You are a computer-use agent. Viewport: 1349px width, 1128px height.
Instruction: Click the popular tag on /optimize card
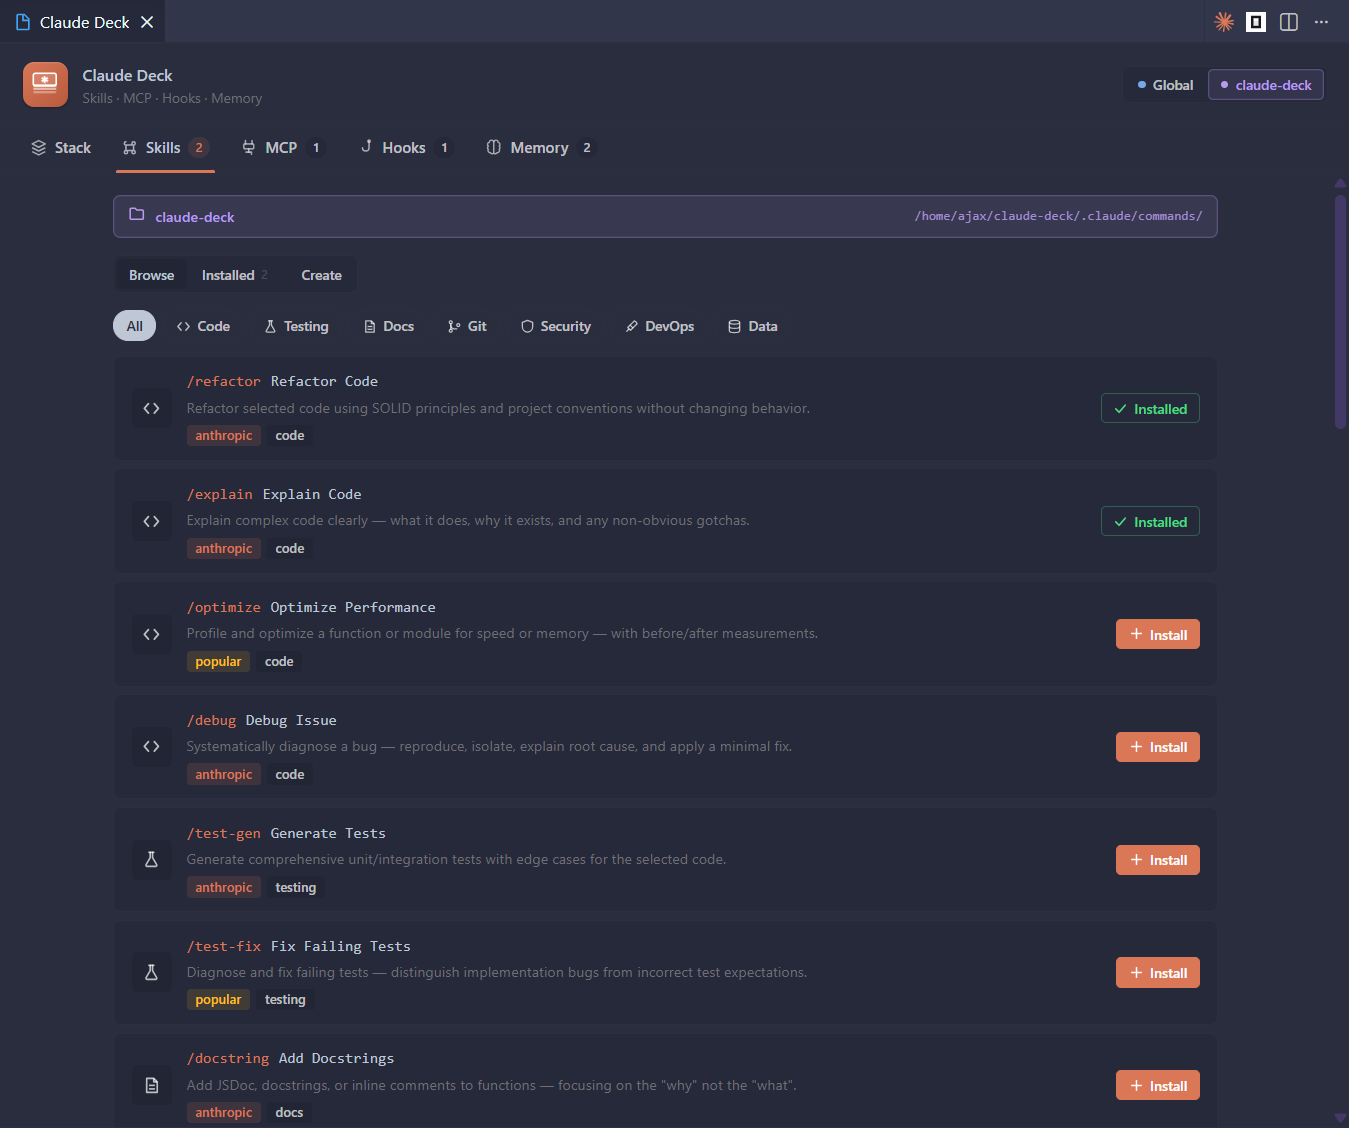pos(218,662)
